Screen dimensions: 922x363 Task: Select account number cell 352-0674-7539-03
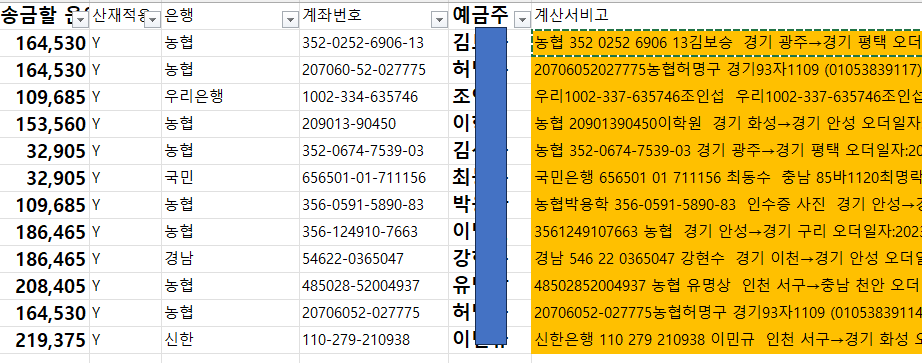coord(374,151)
